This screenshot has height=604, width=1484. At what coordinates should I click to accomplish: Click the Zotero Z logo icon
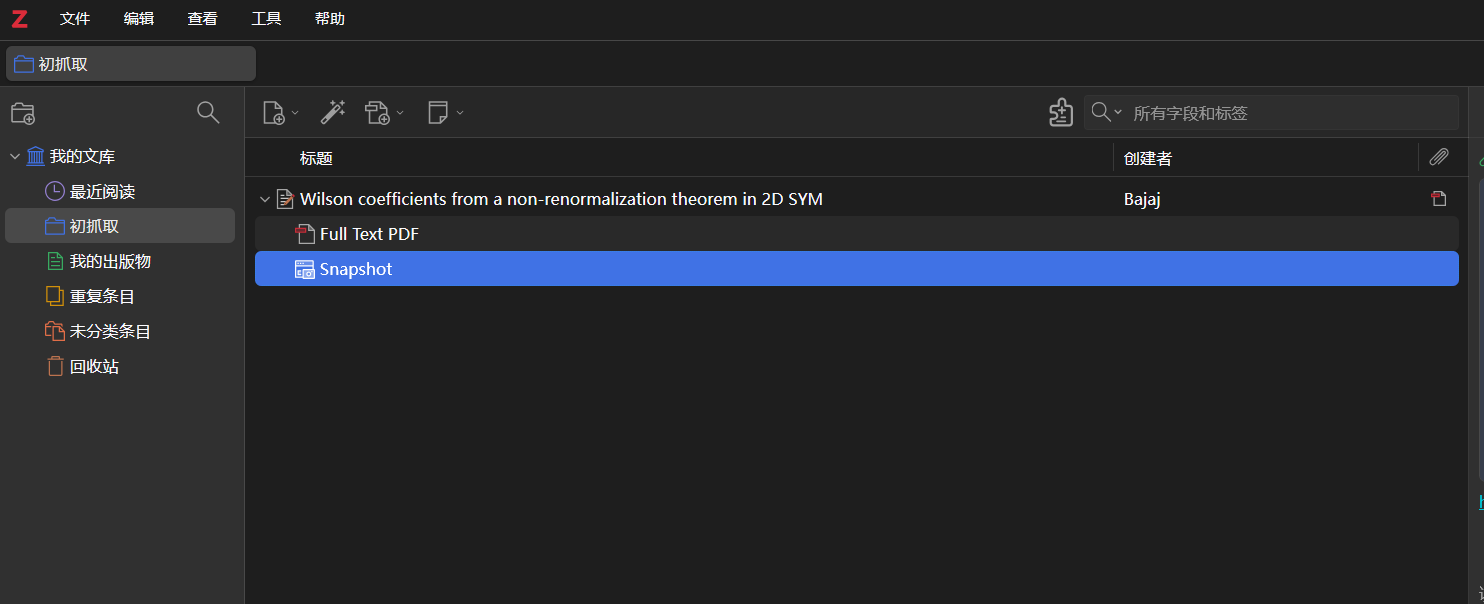pyautogui.click(x=19, y=19)
